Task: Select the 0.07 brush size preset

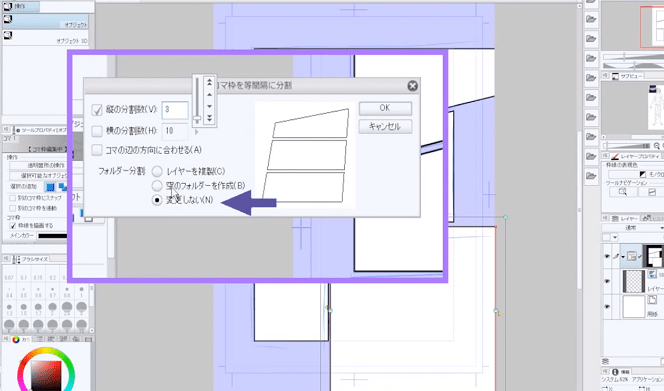Action: click(9, 272)
